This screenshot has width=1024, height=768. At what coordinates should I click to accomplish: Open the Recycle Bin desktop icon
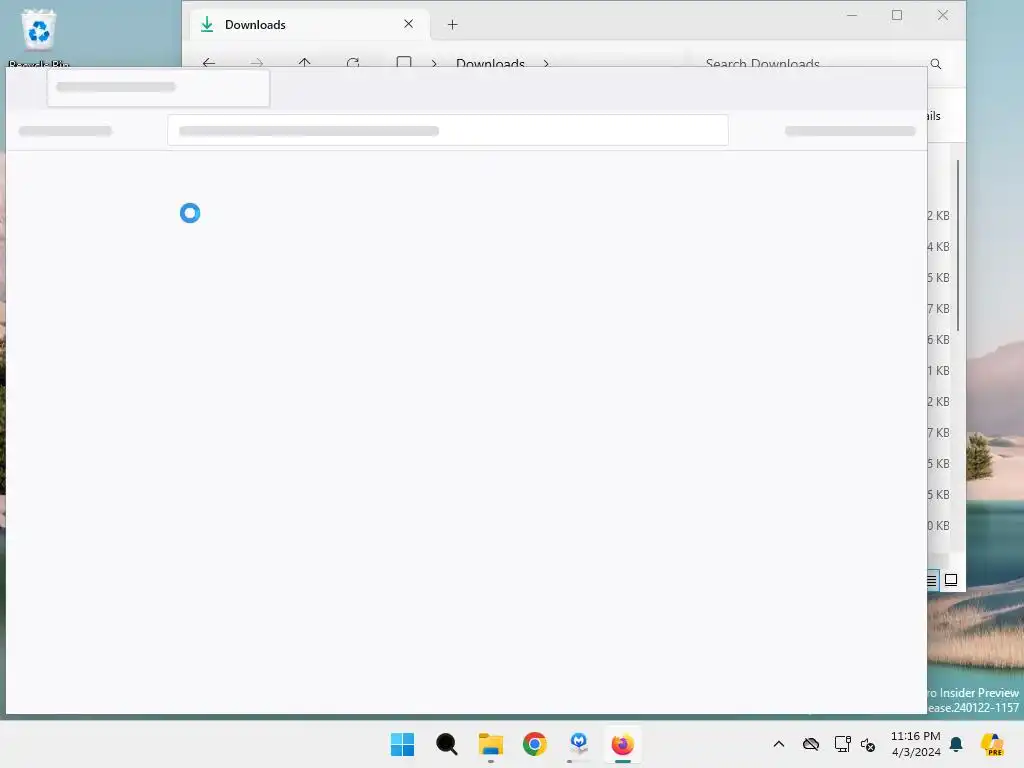pos(39,36)
